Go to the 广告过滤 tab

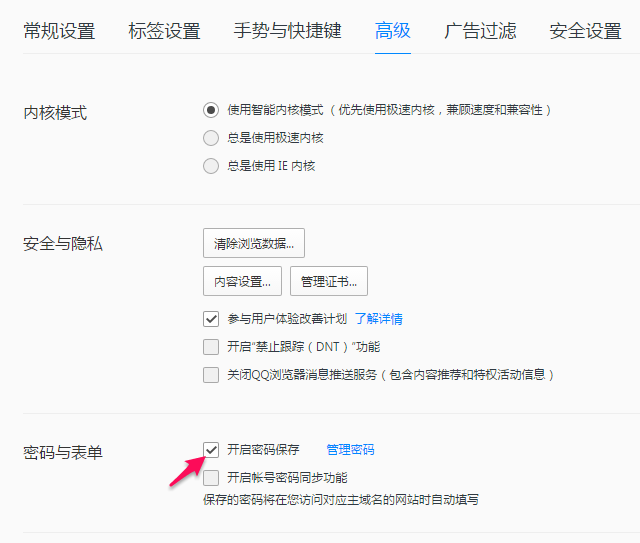click(x=480, y=31)
